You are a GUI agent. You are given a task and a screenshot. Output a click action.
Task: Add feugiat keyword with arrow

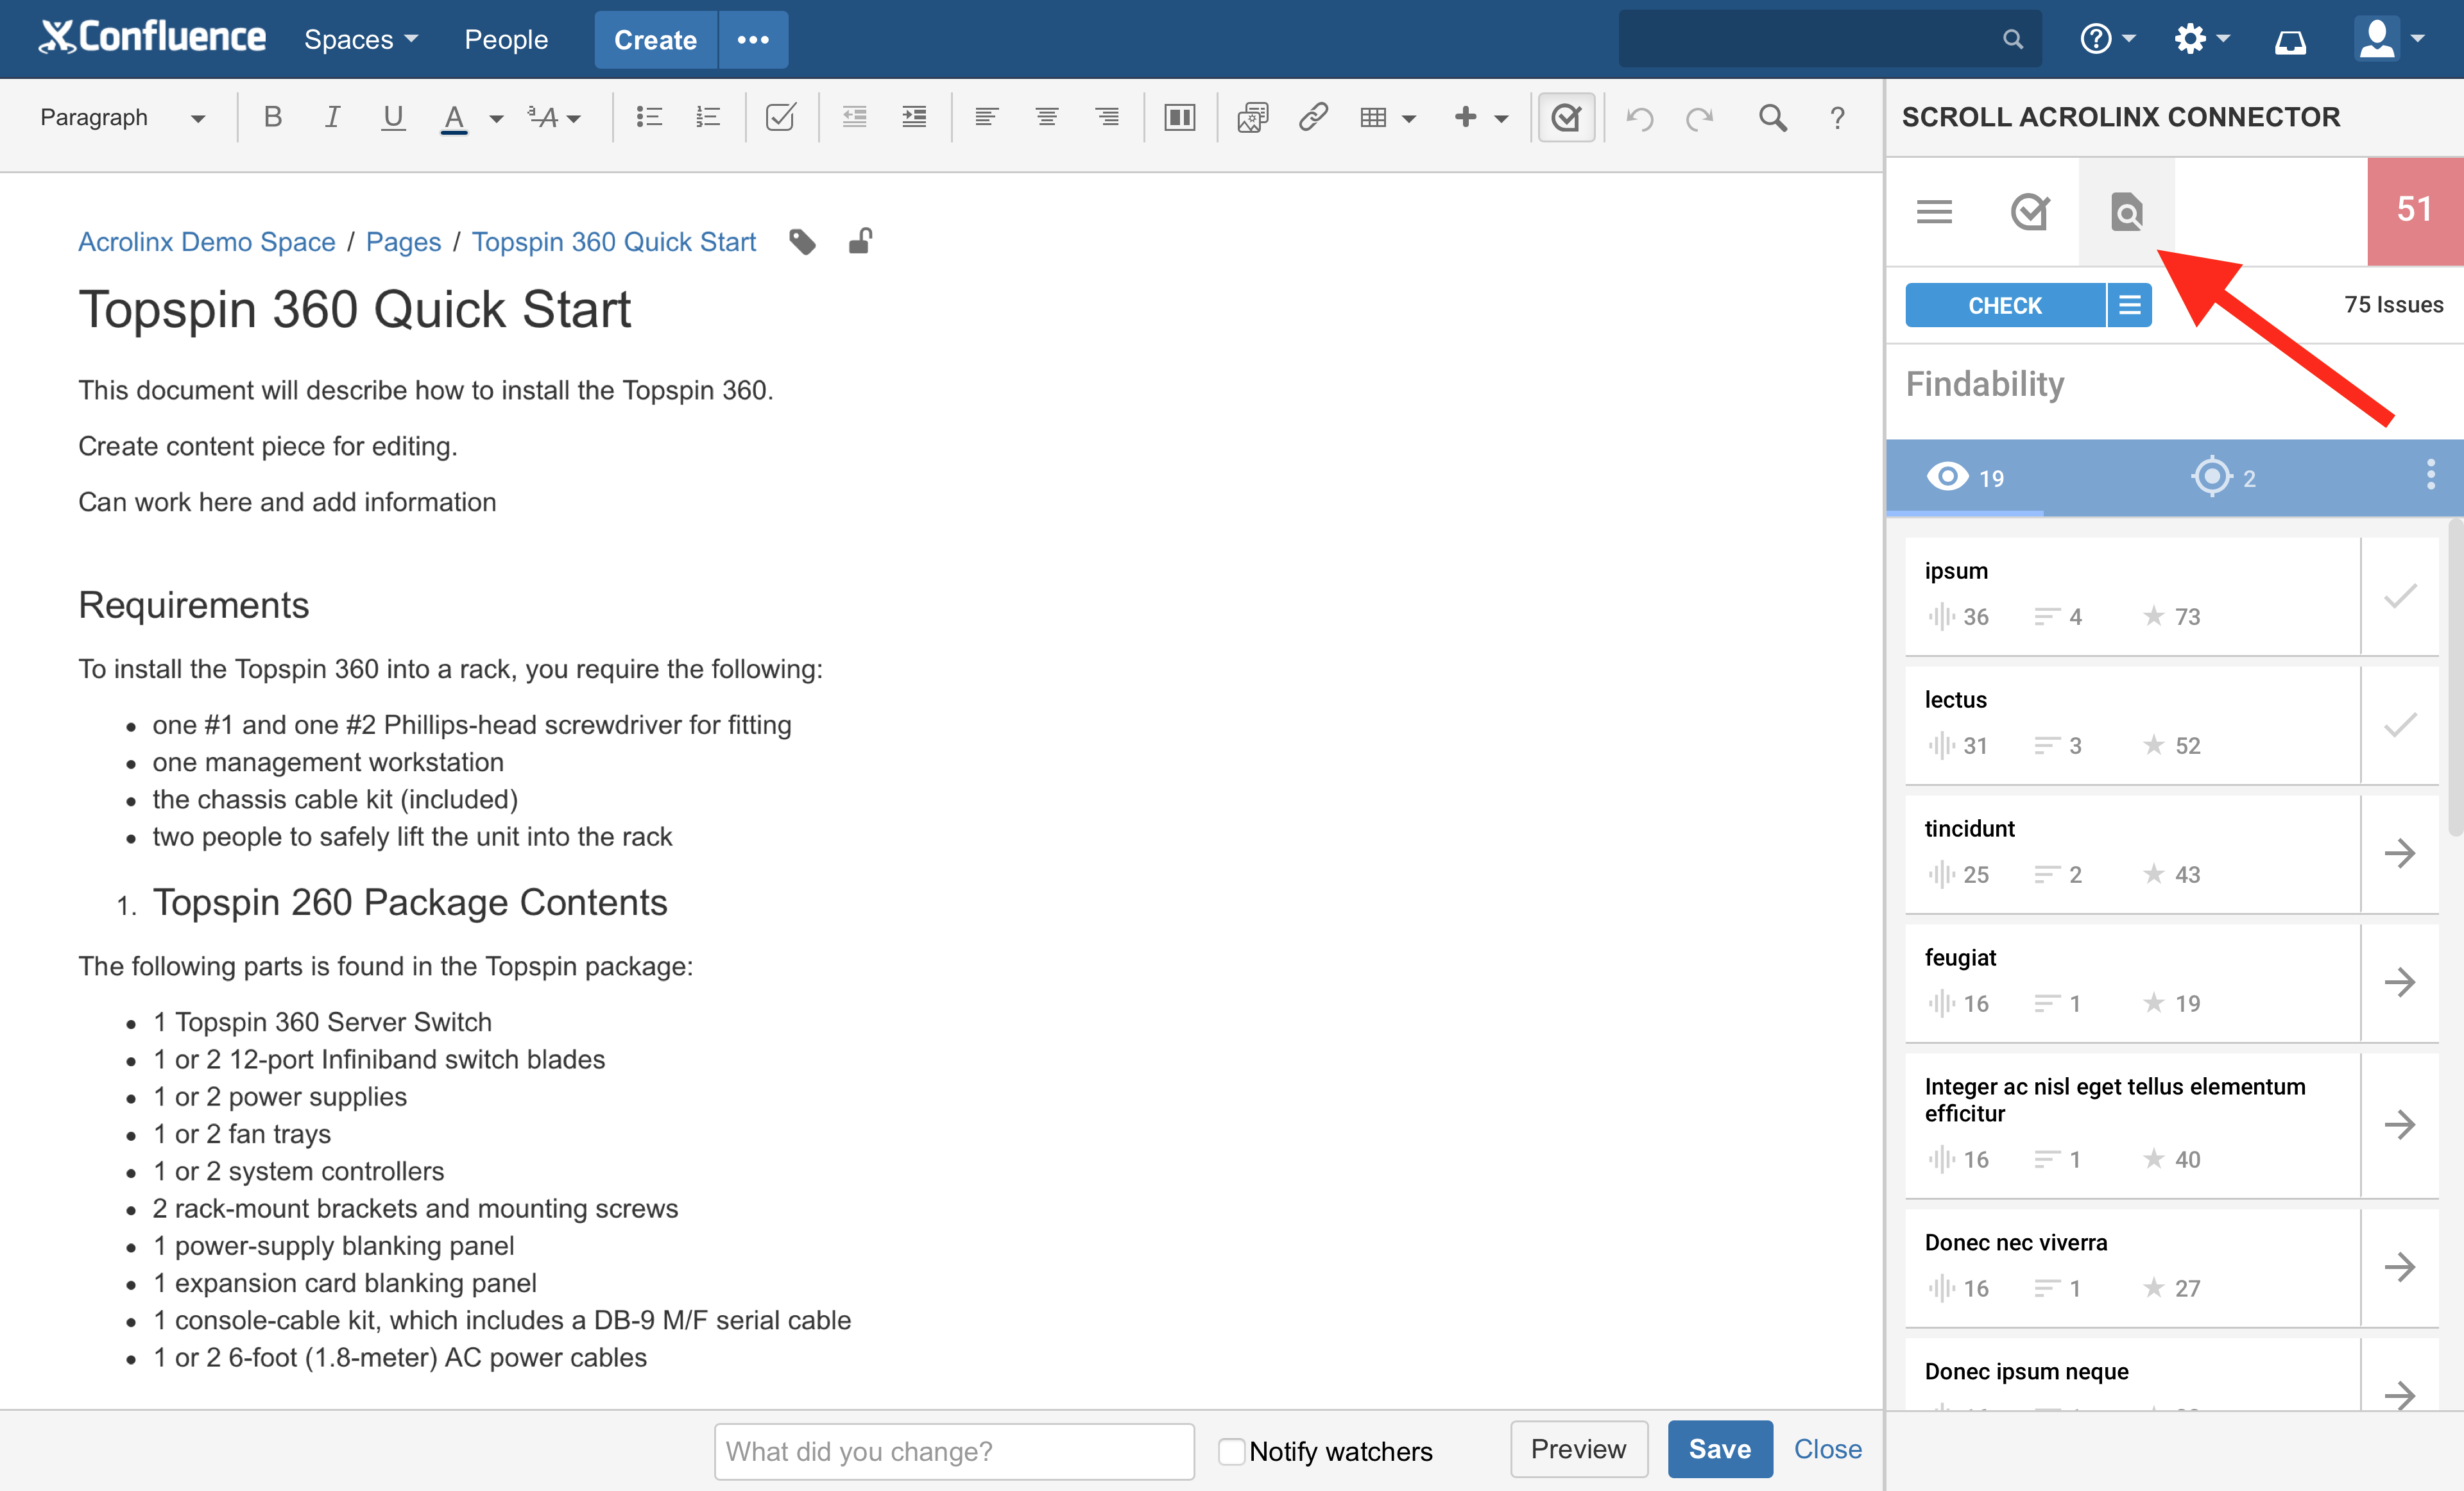[x=2400, y=982]
